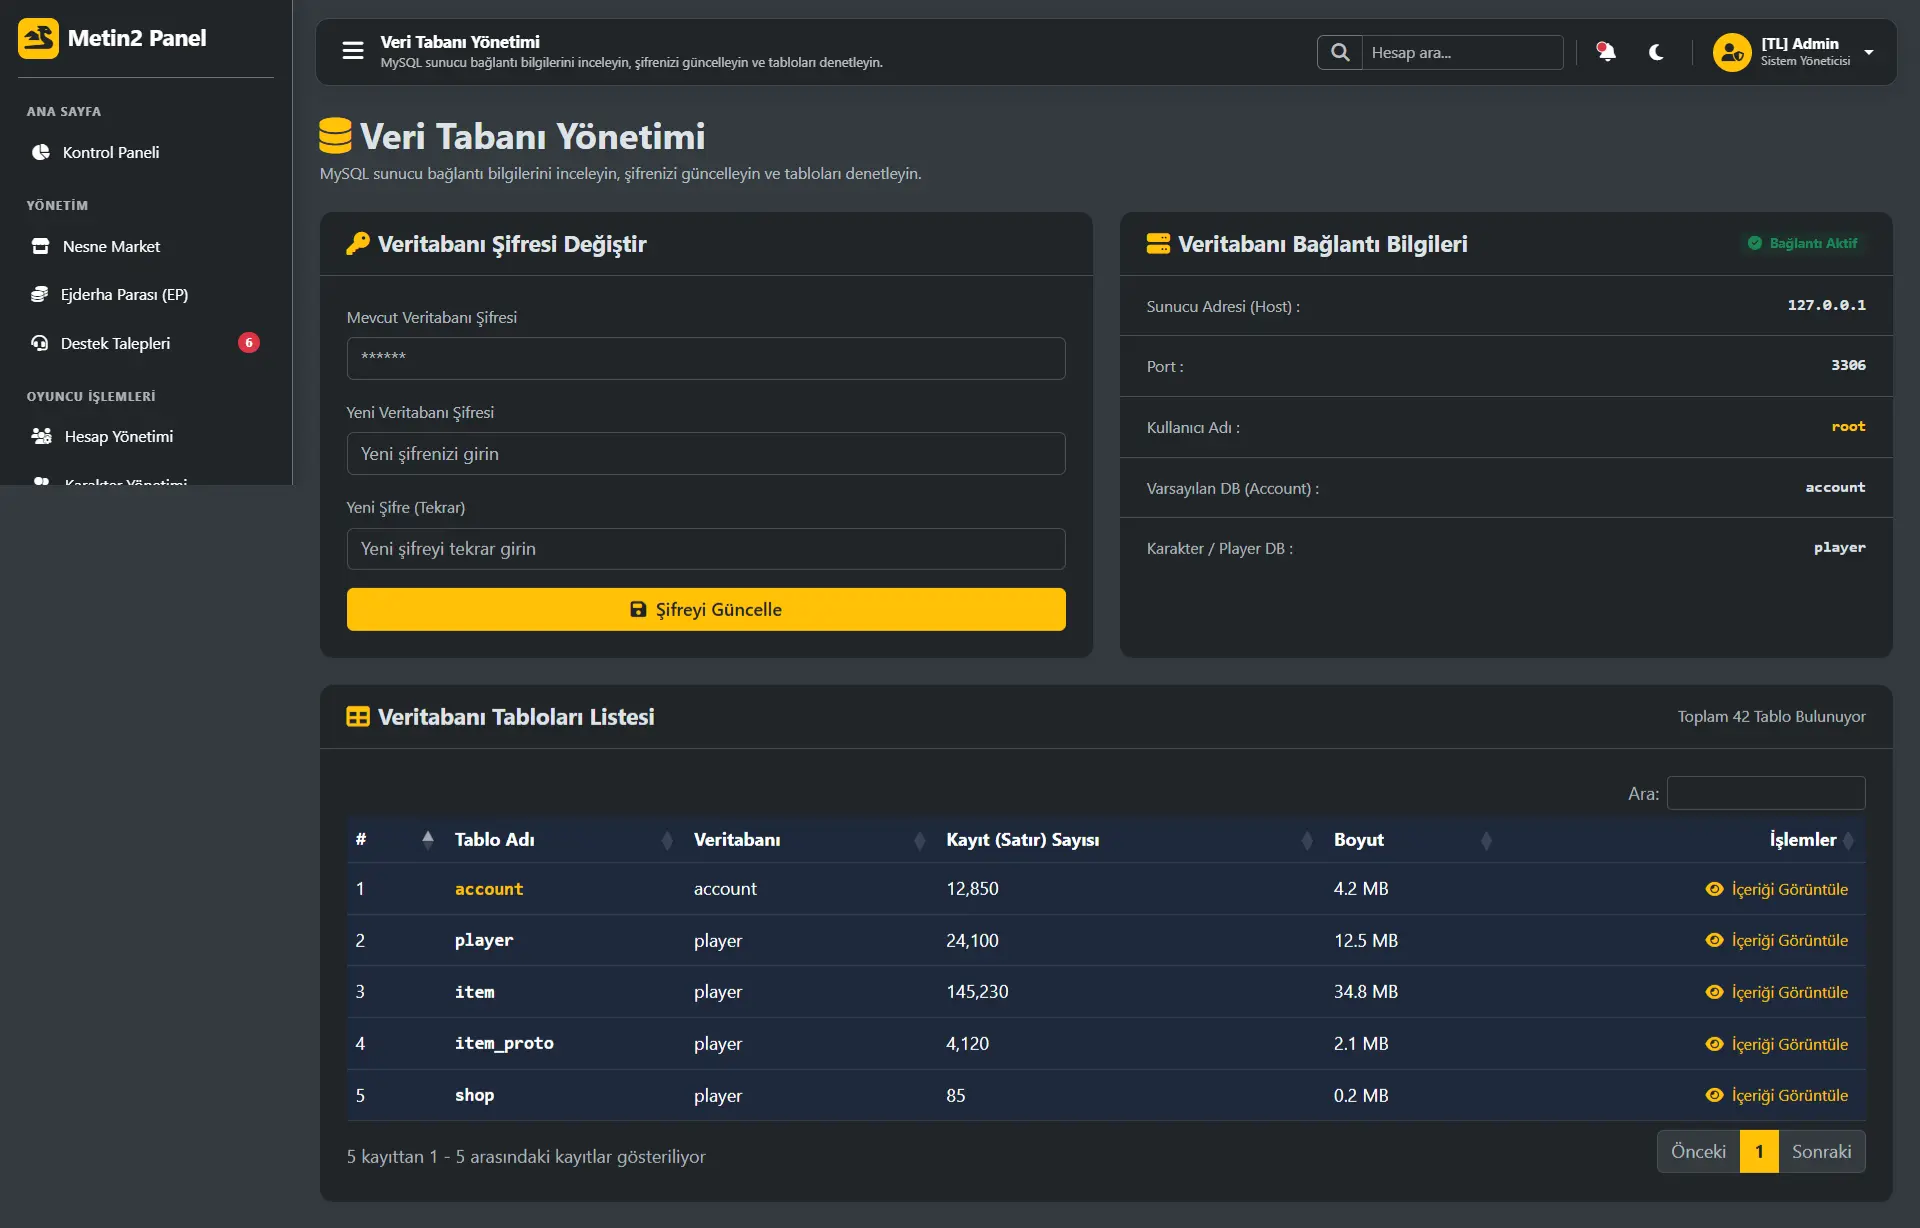Open Hesap Yönetimi menu item
The height and width of the screenshot is (1228, 1920).
(146, 436)
